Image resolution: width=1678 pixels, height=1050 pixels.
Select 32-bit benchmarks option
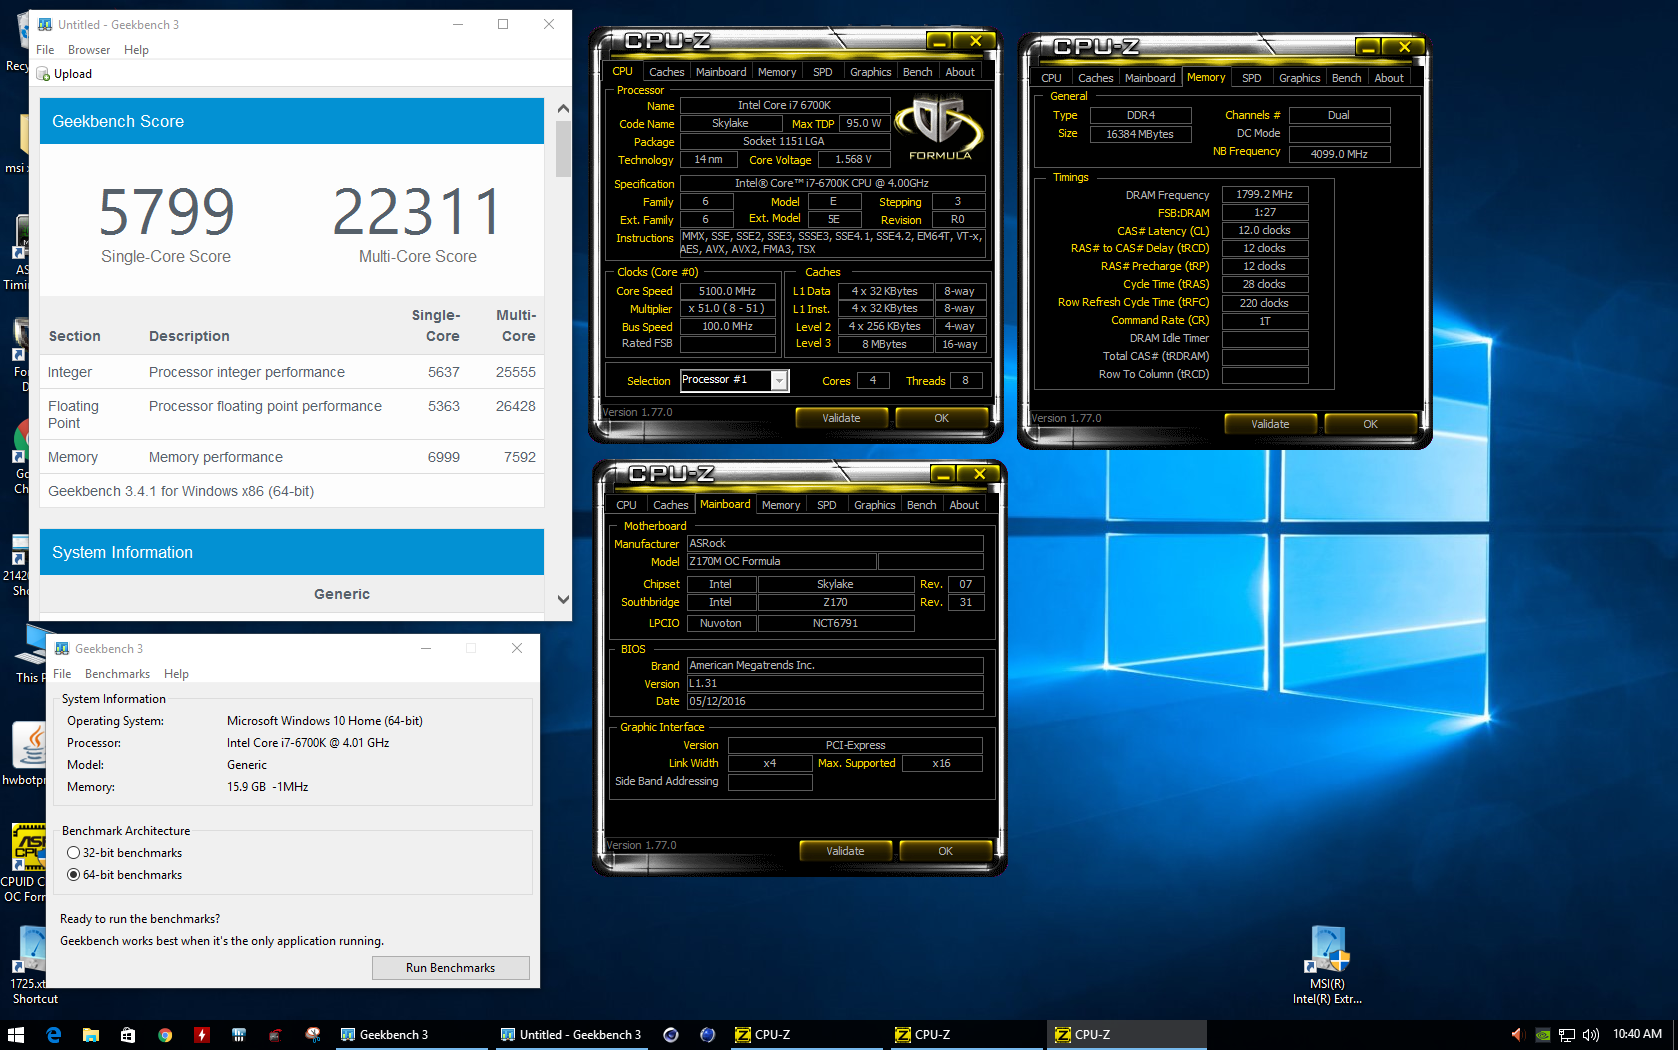point(74,853)
